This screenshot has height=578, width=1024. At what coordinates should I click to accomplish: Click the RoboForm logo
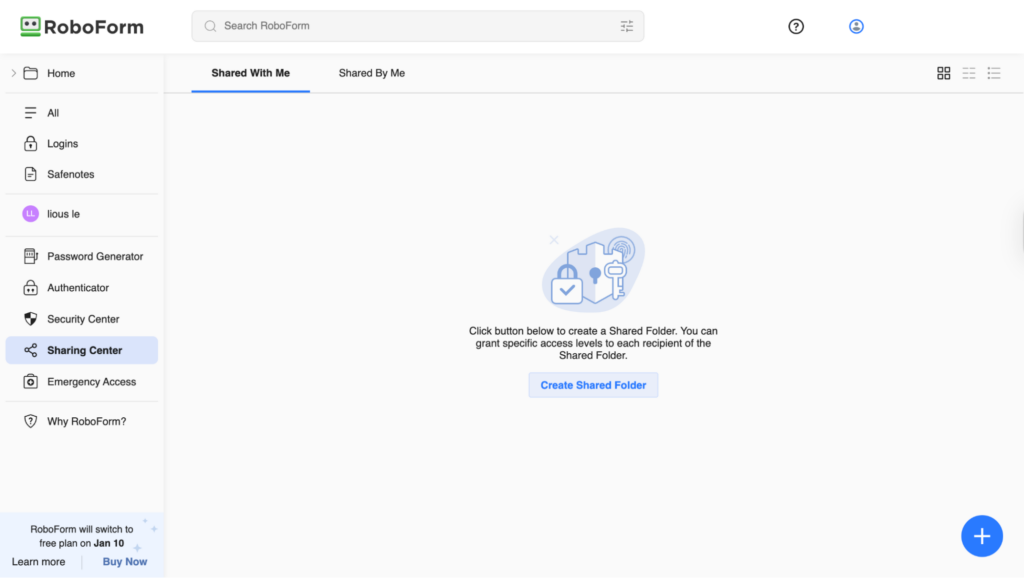coord(82,27)
